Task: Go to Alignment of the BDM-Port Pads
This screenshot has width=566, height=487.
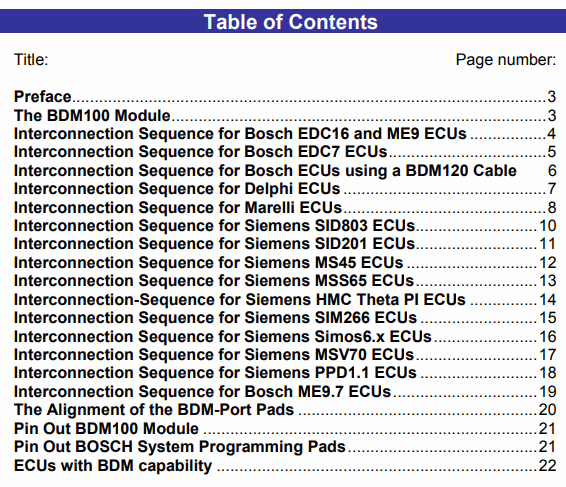Action: [285, 410]
